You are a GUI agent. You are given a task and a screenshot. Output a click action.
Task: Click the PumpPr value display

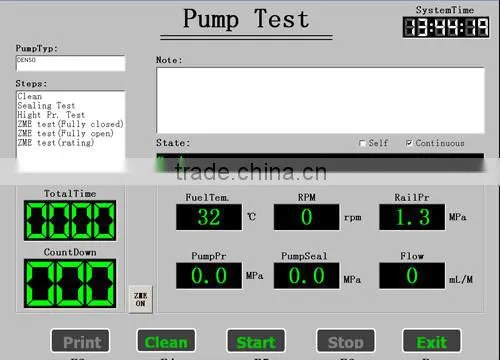coord(209,276)
